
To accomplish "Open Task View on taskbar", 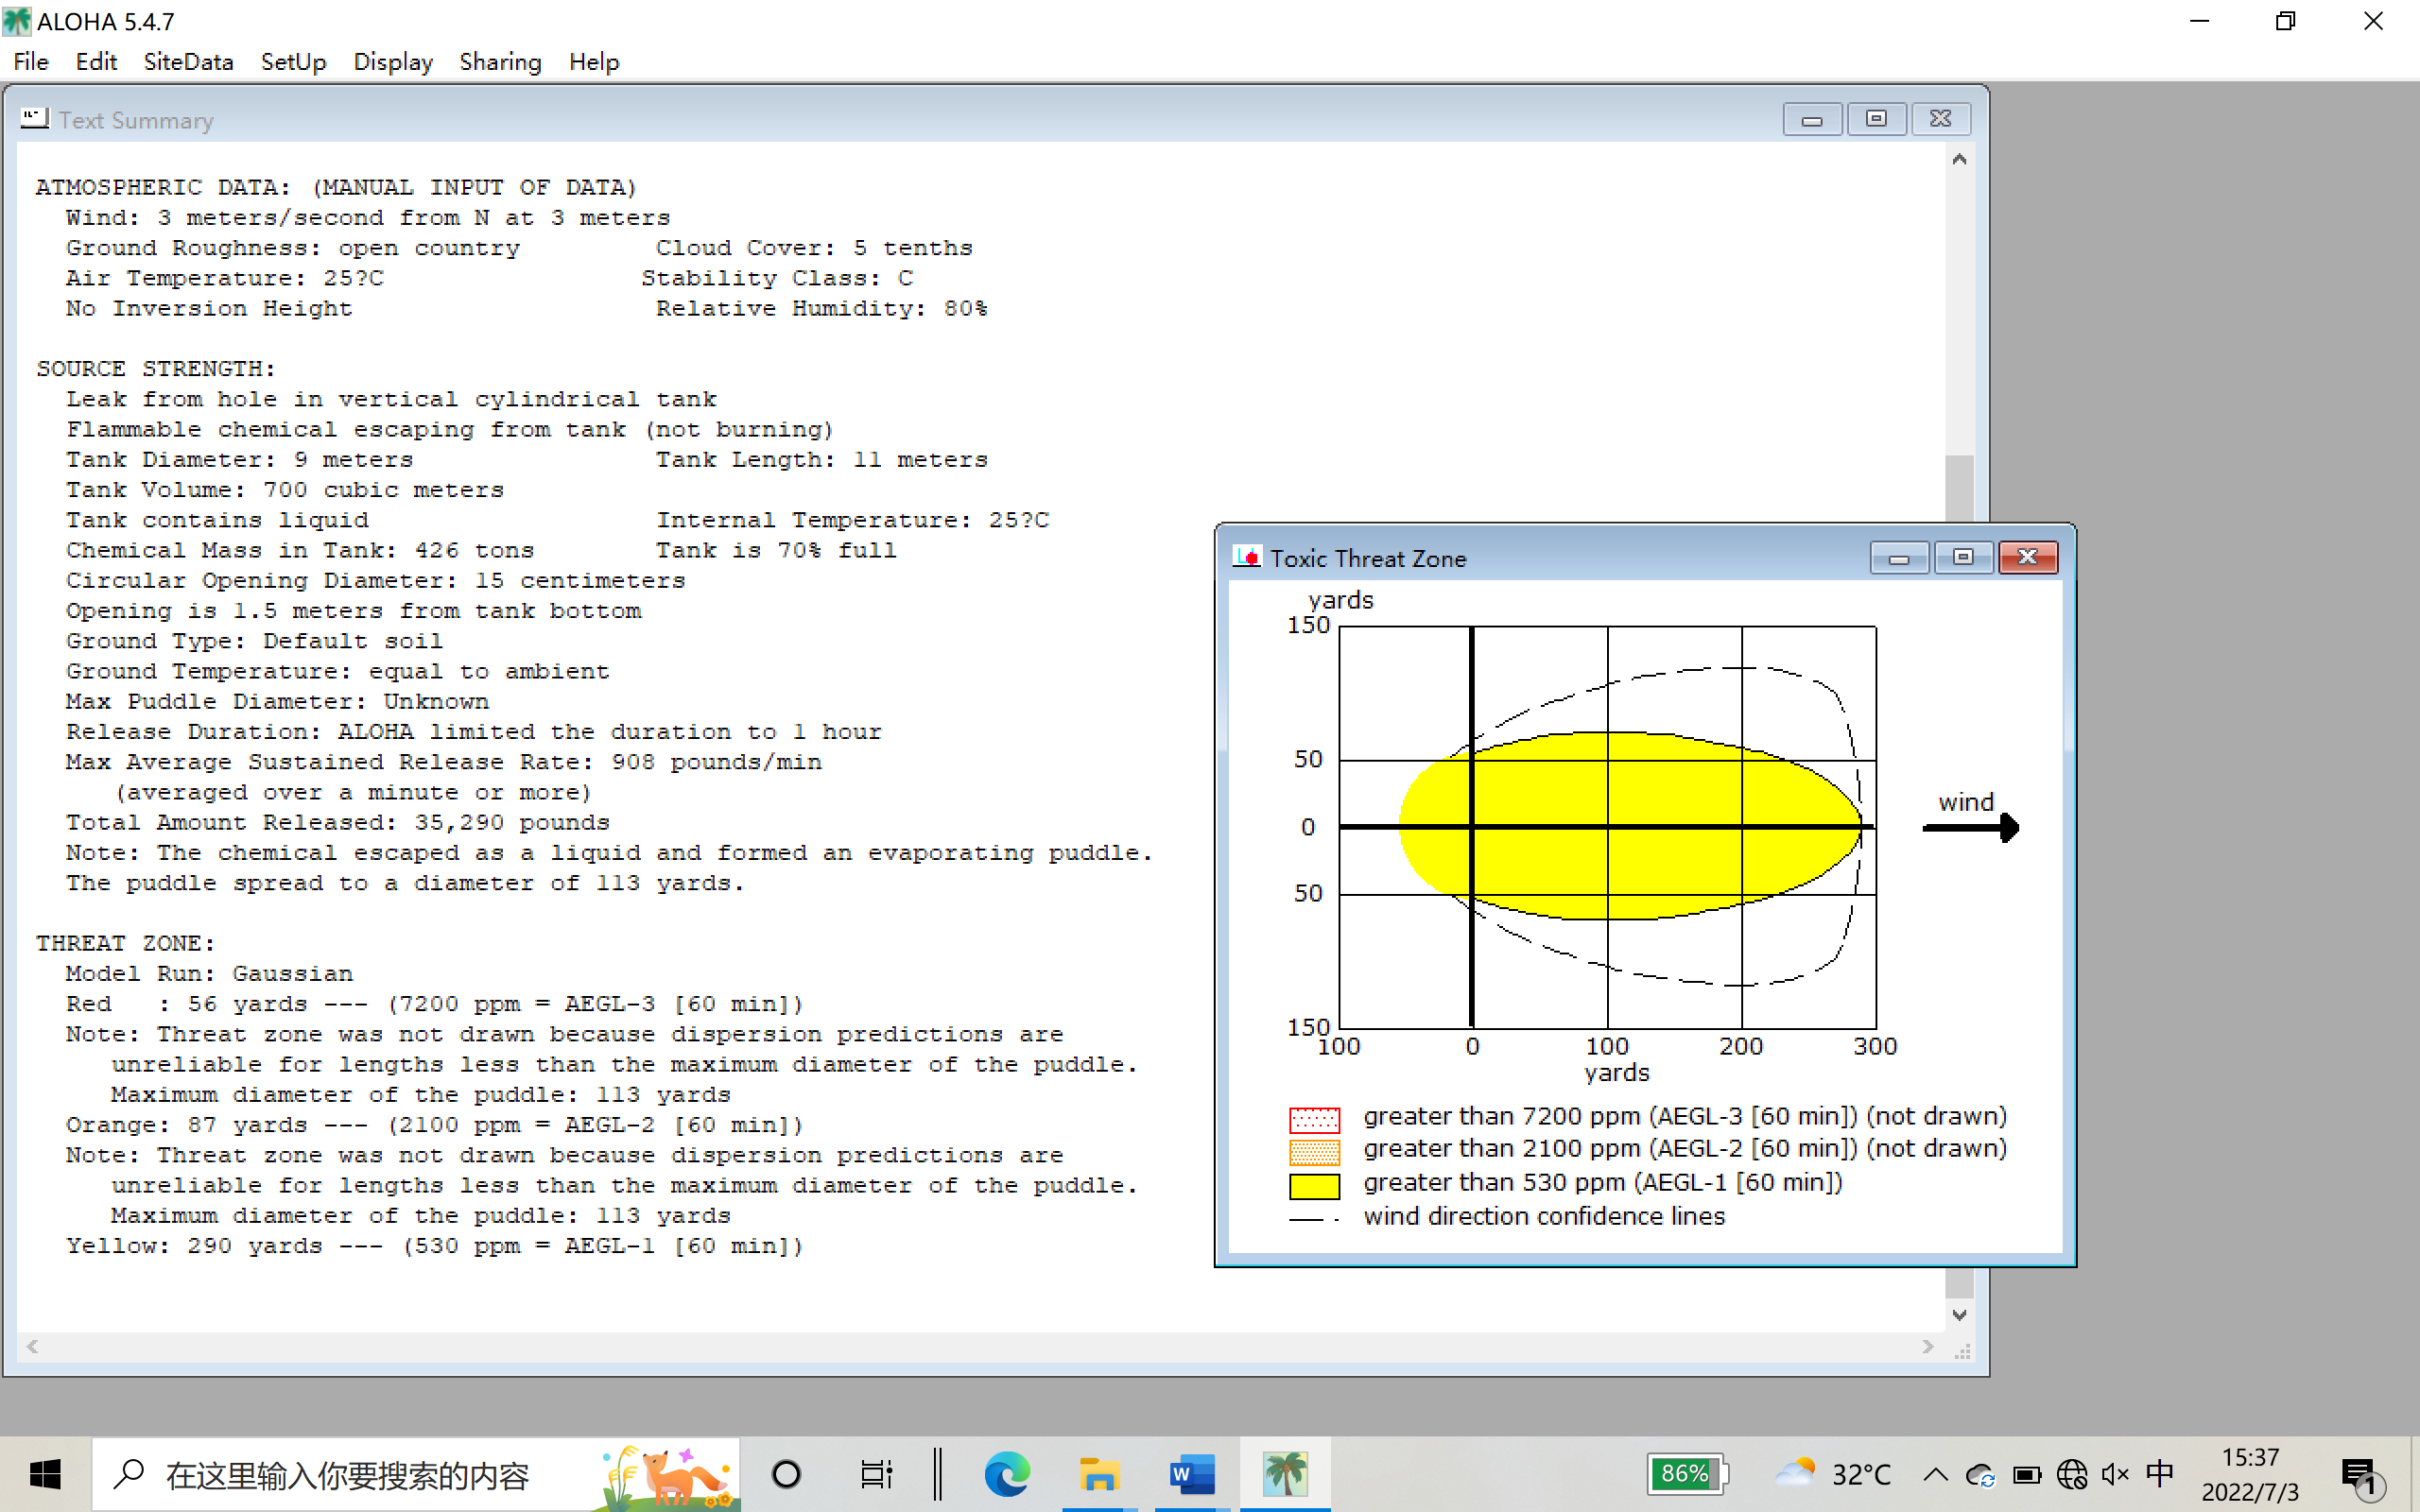I will point(875,1474).
